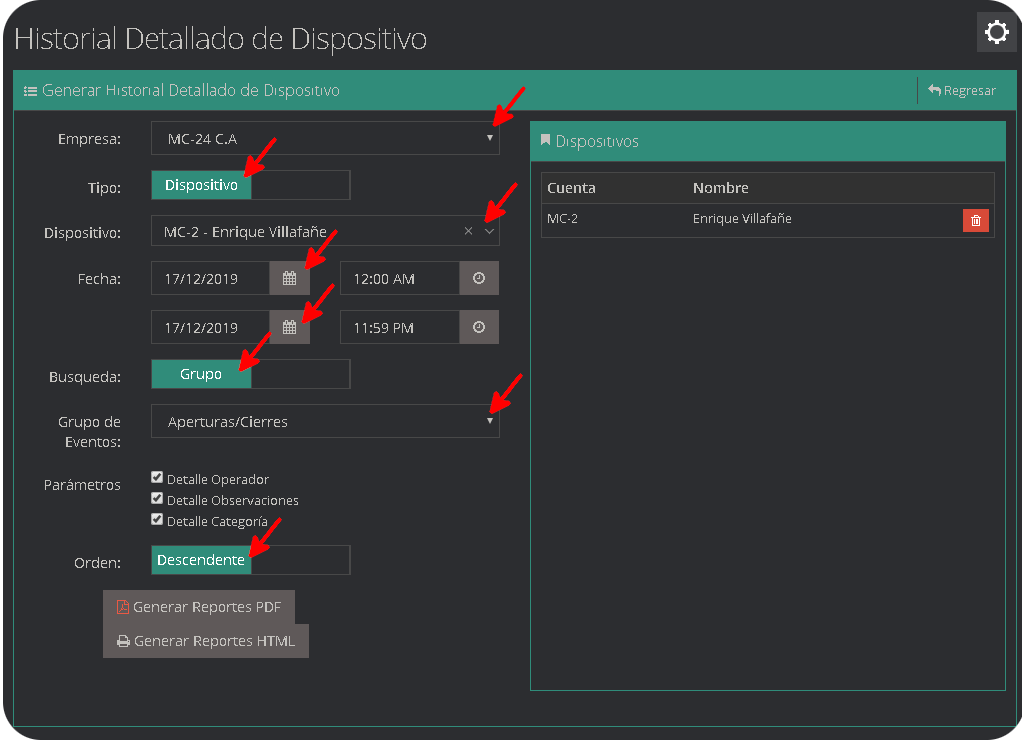Delete device MC-2 using the trash icon
This screenshot has height=740, width=1022.
[975, 219]
